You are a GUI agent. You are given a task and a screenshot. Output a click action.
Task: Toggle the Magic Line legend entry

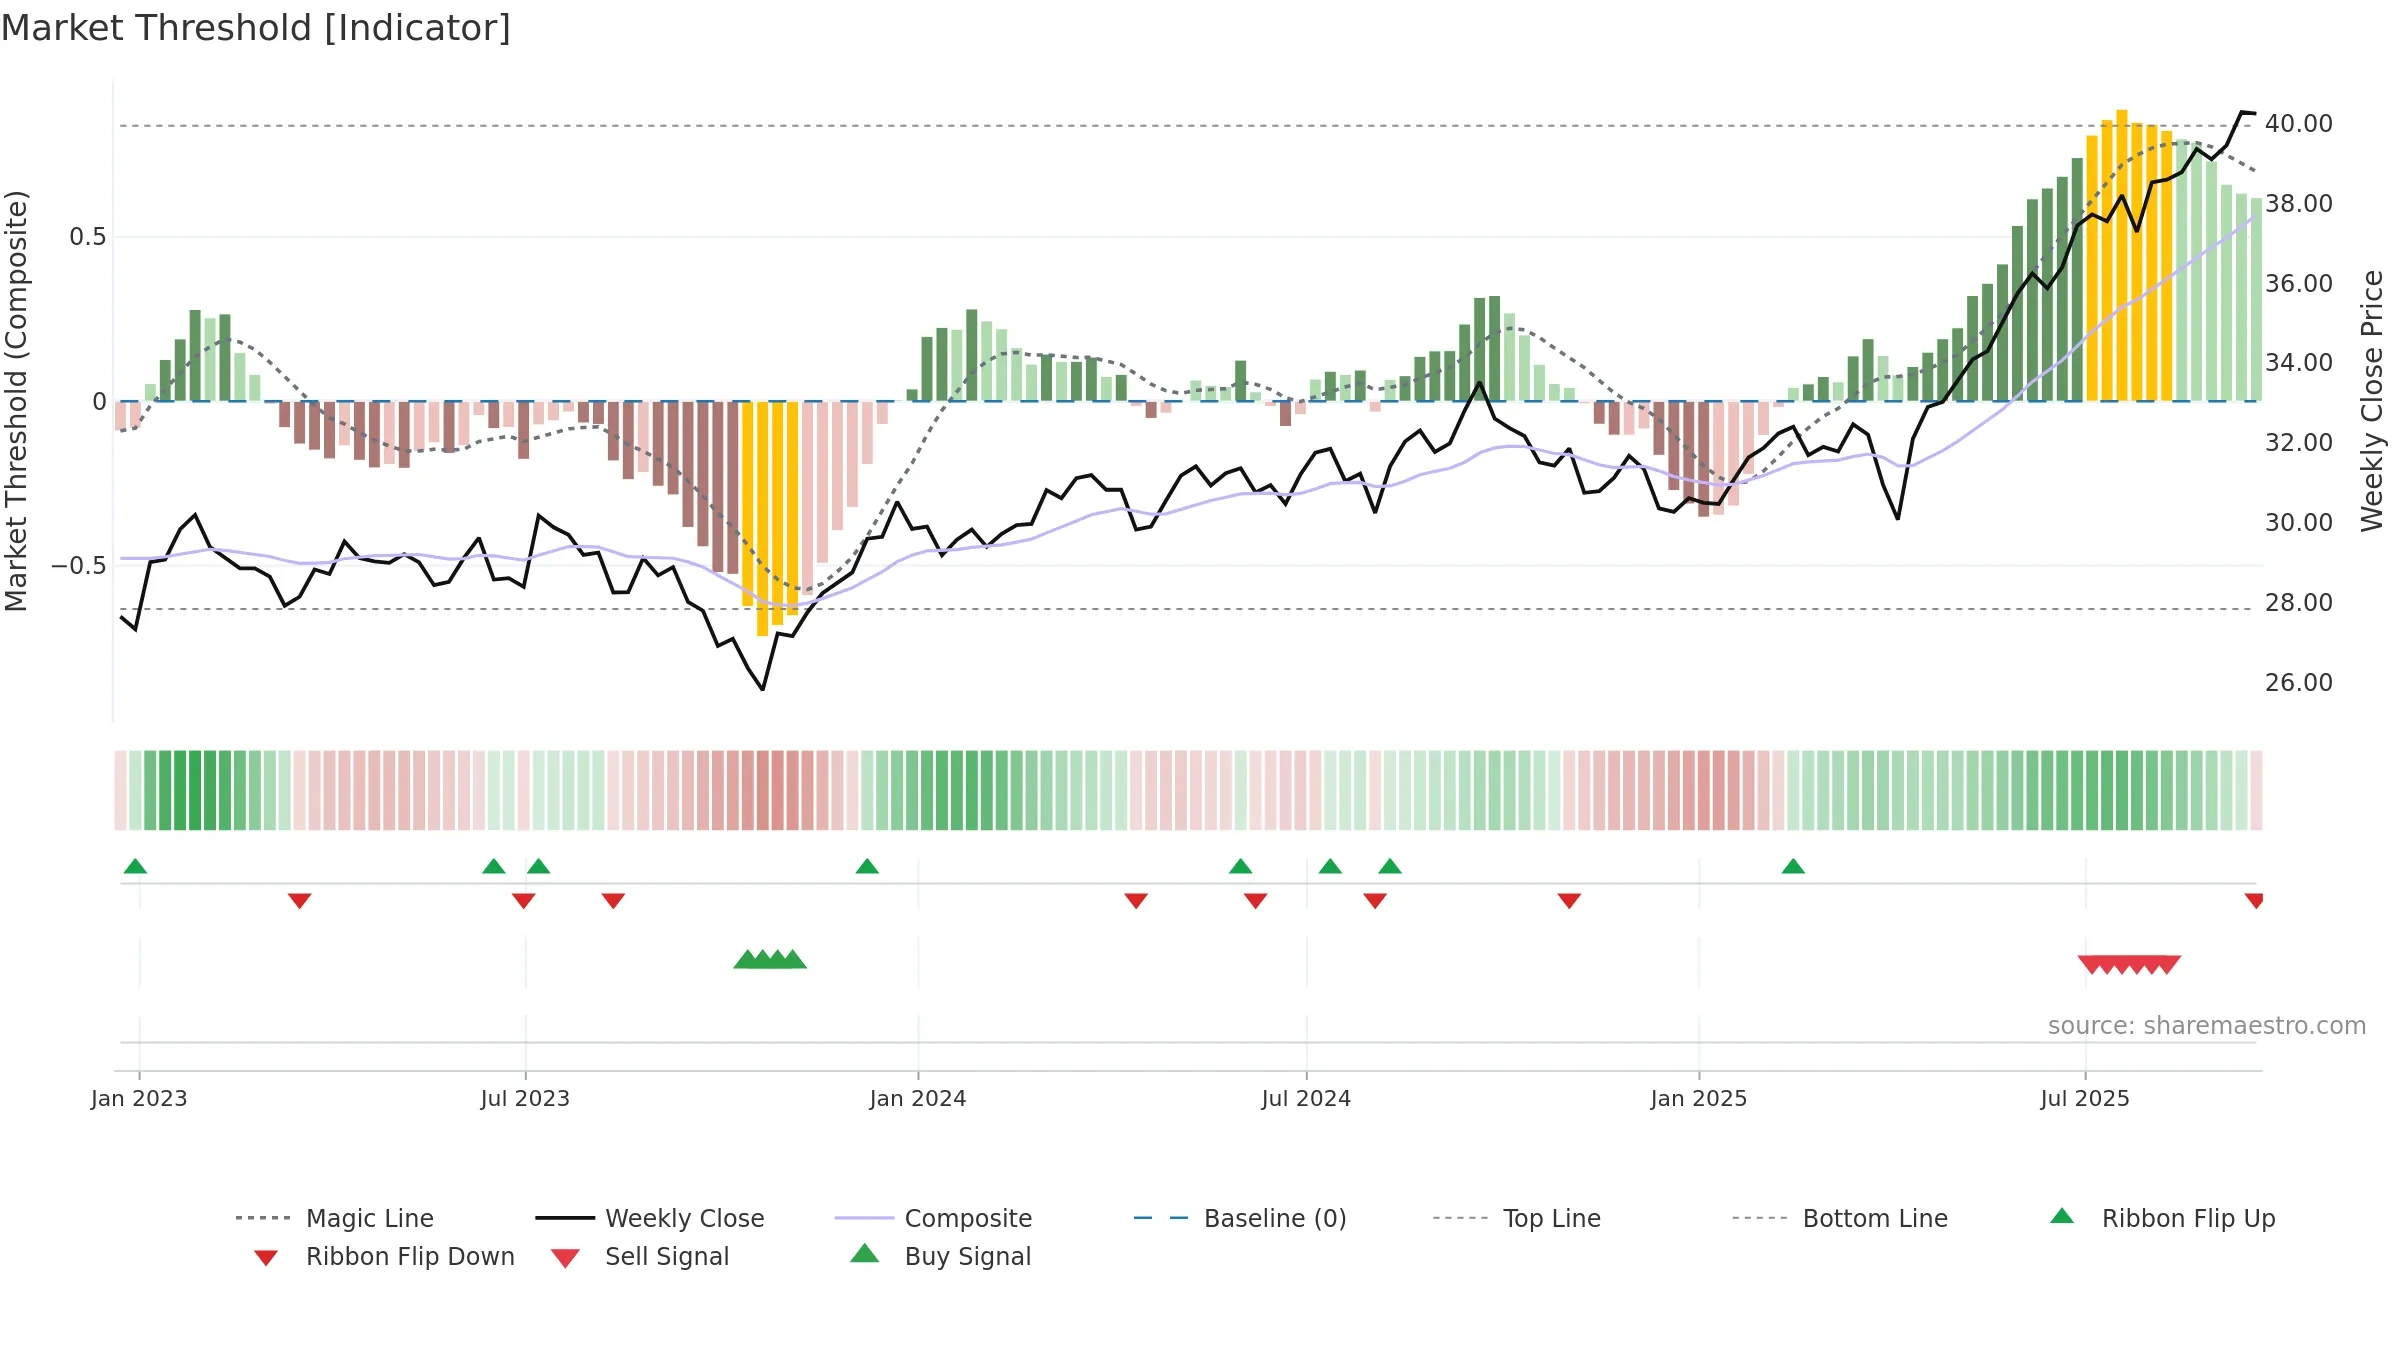[x=334, y=1218]
